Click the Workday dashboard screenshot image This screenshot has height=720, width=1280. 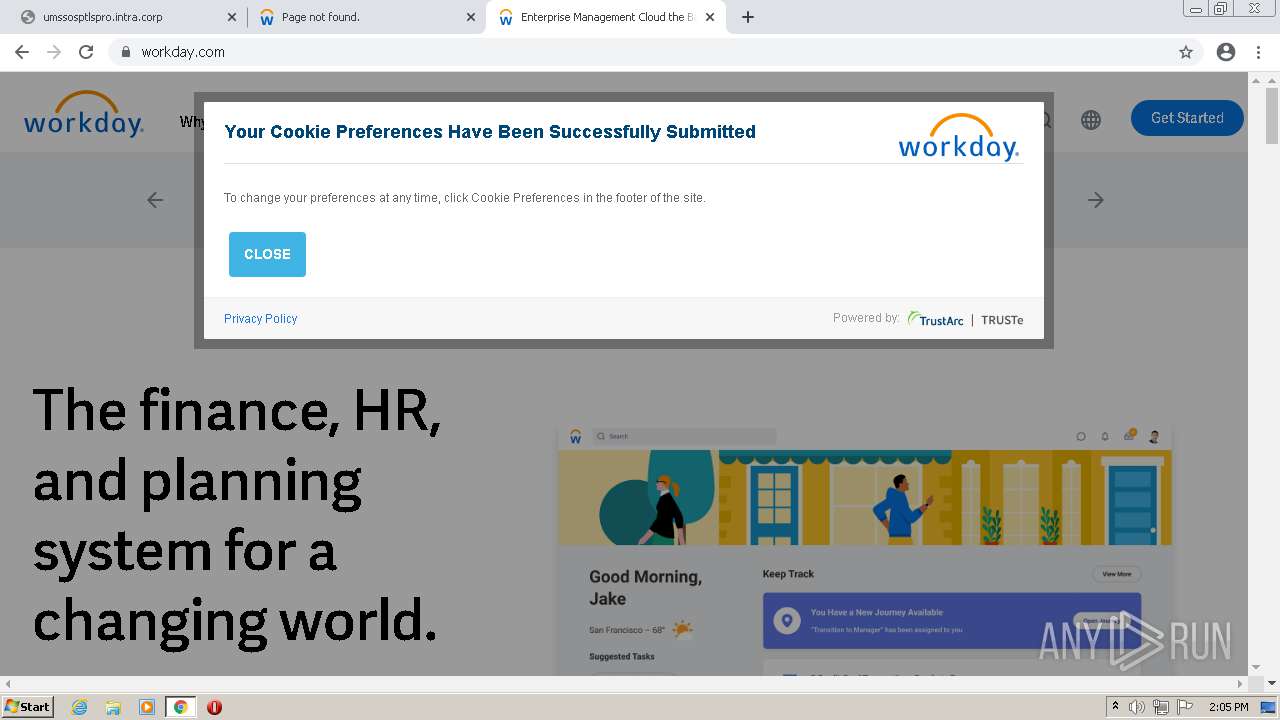[x=865, y=550]
